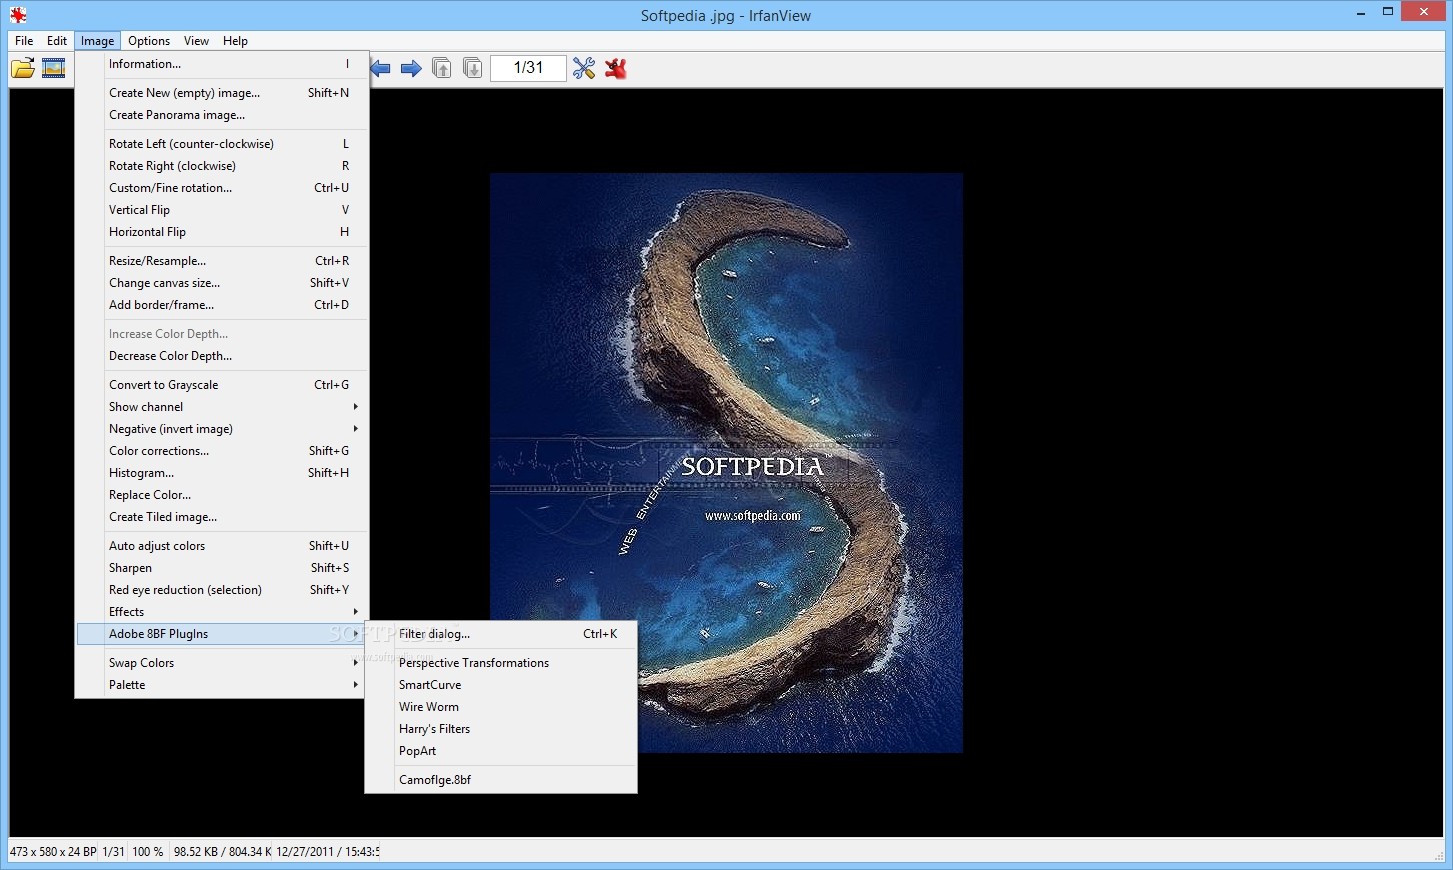Select Create Panorama image...

222,115
